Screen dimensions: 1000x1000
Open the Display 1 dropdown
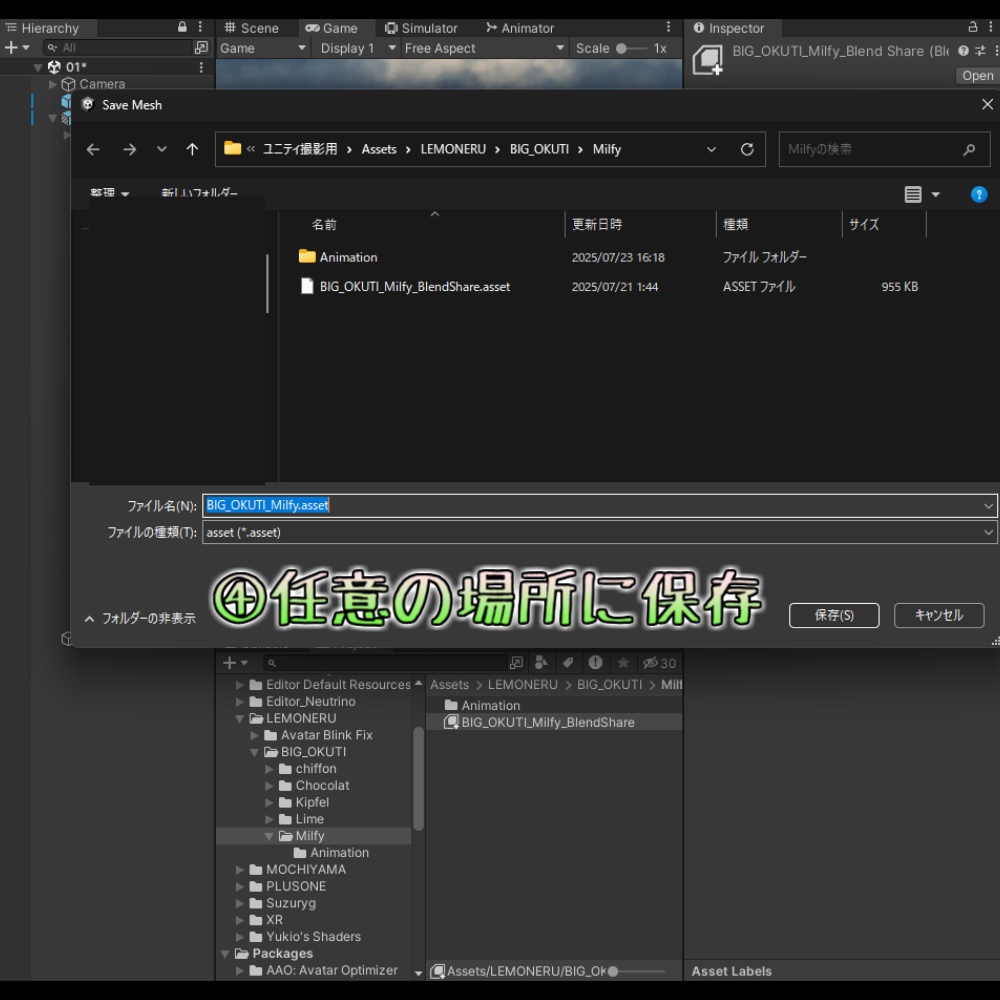(358, 48)
